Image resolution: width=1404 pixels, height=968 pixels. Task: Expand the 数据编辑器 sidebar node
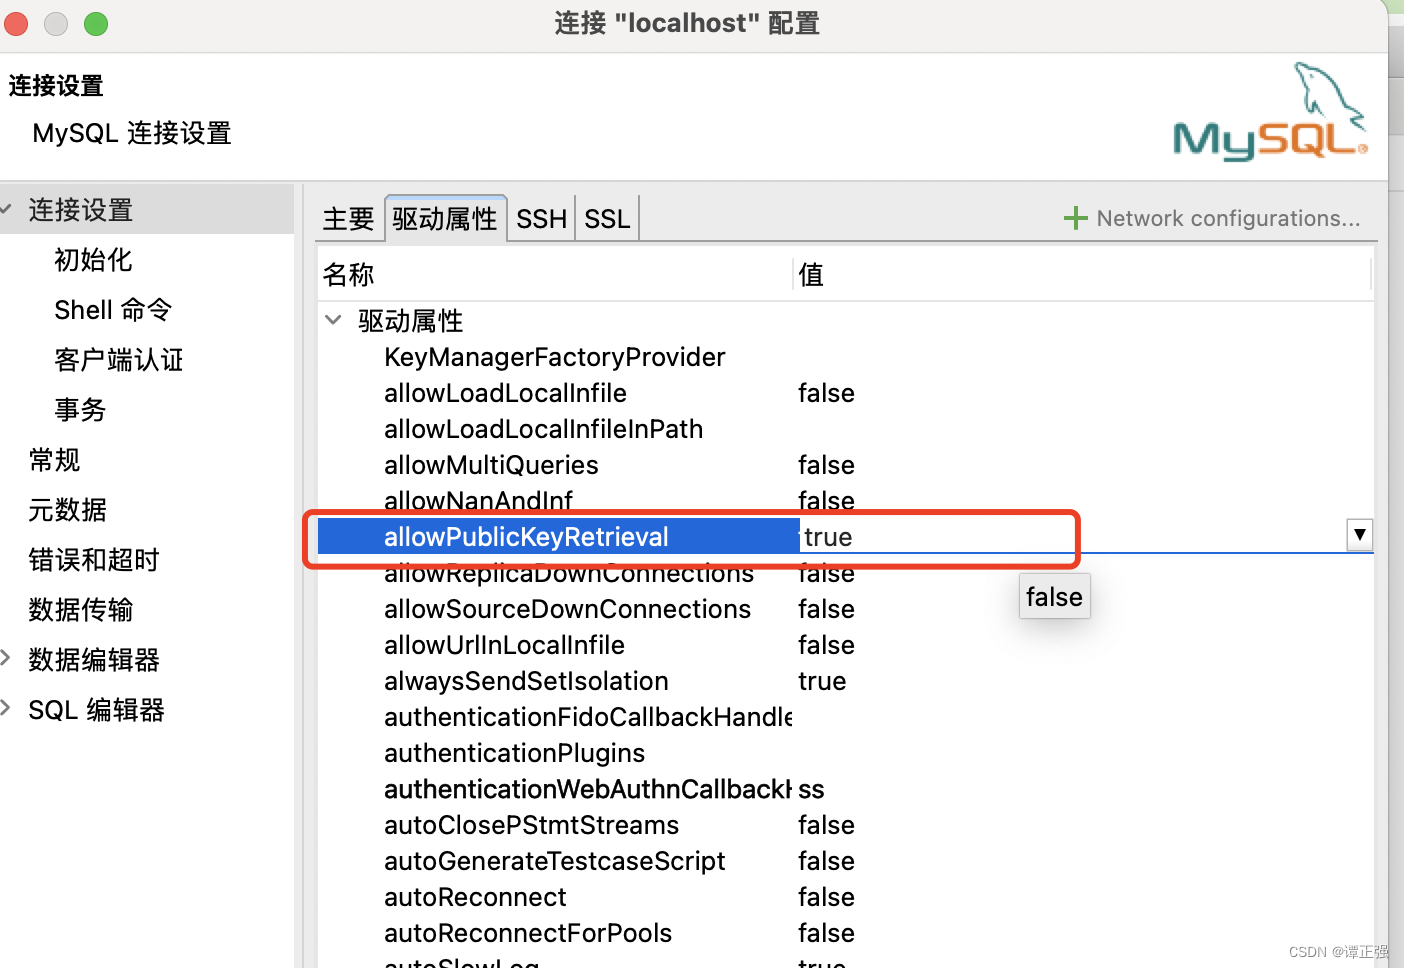point(6,658)
